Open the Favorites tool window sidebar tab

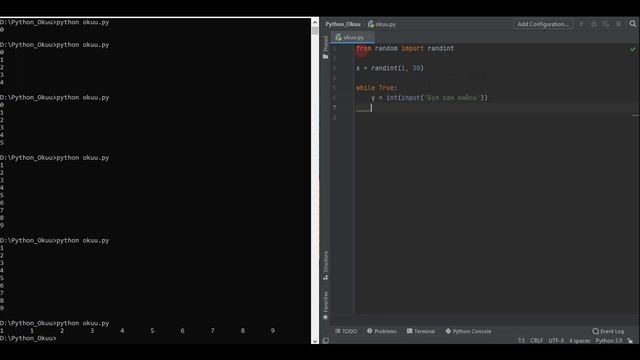point(325,305)
